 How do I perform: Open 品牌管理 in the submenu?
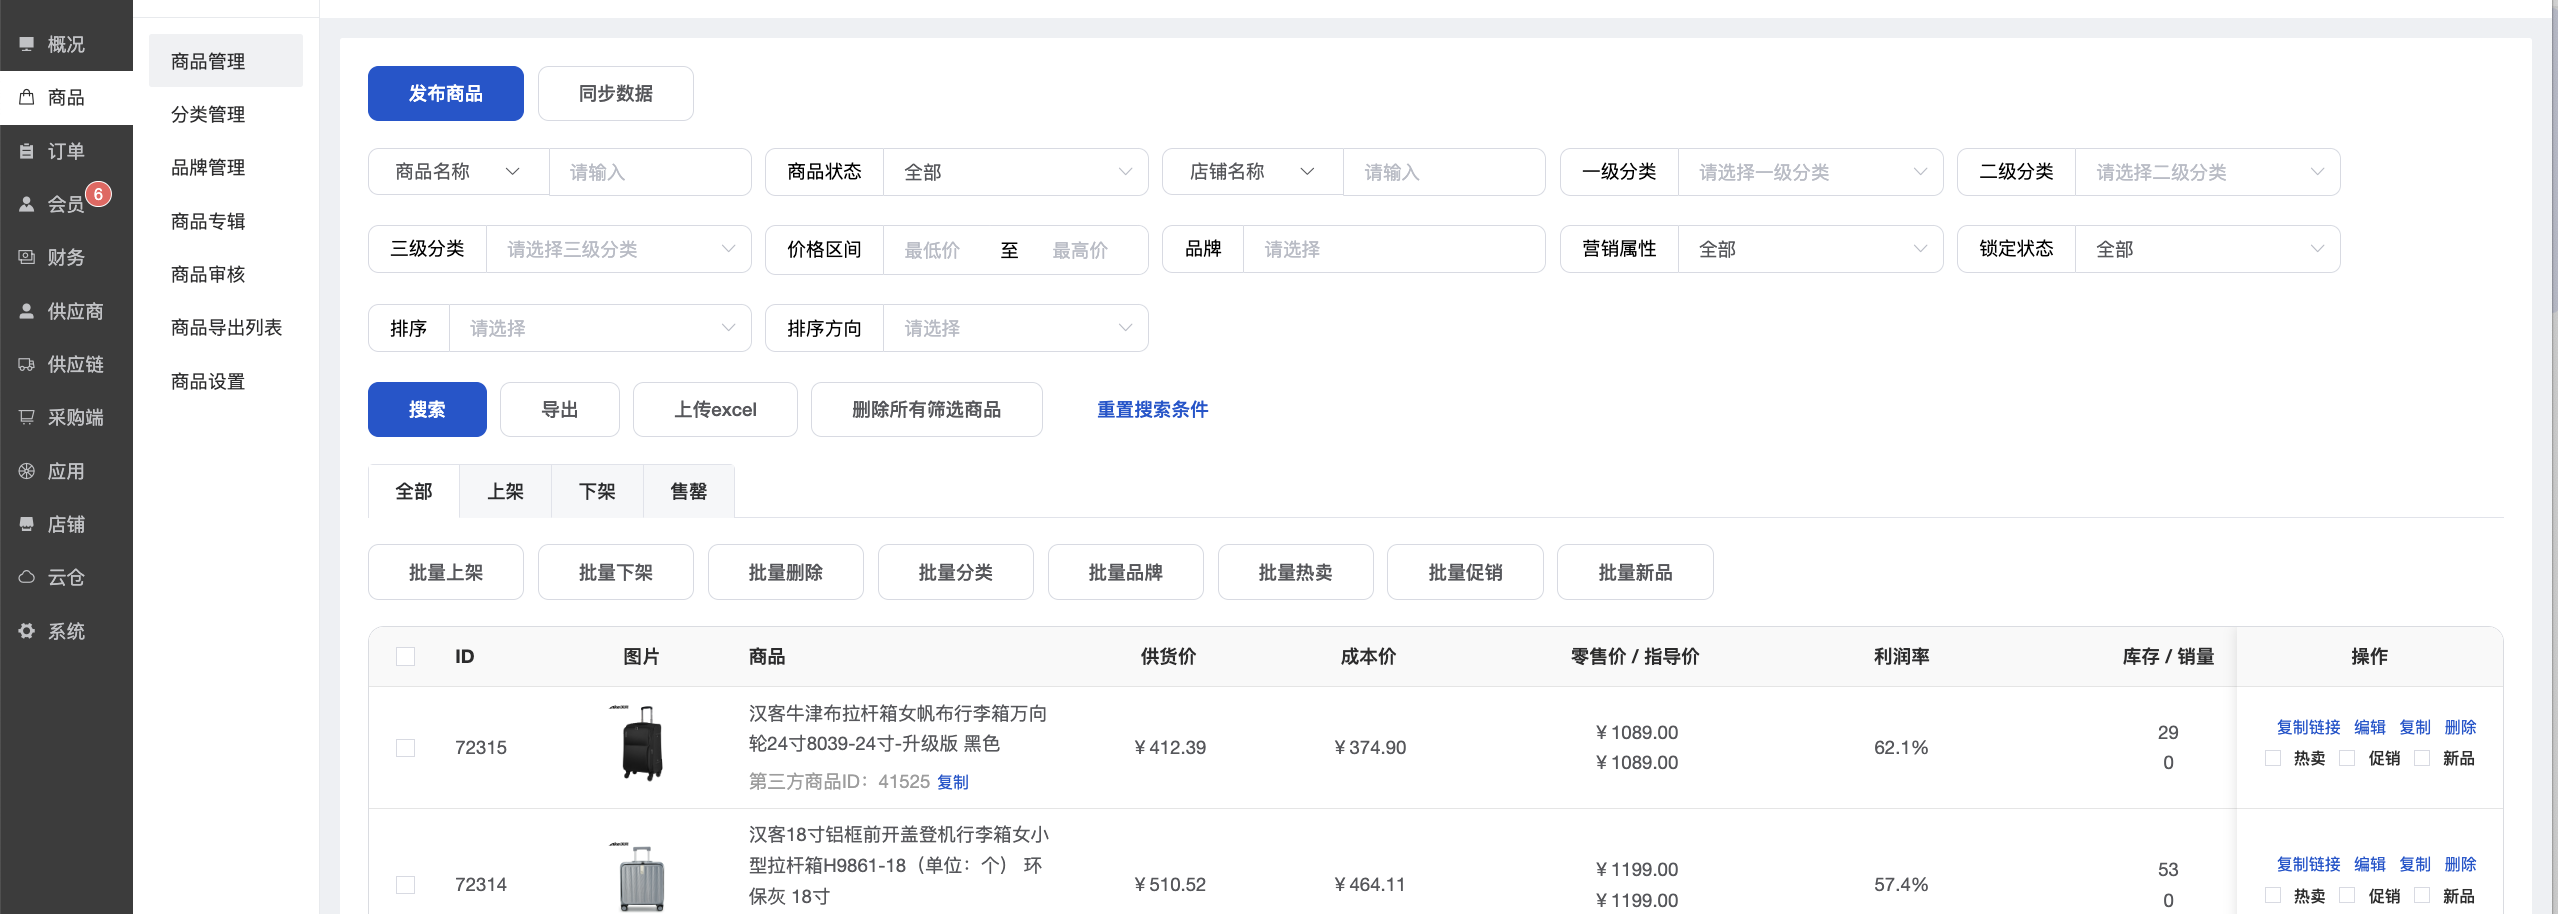(208, 167)
